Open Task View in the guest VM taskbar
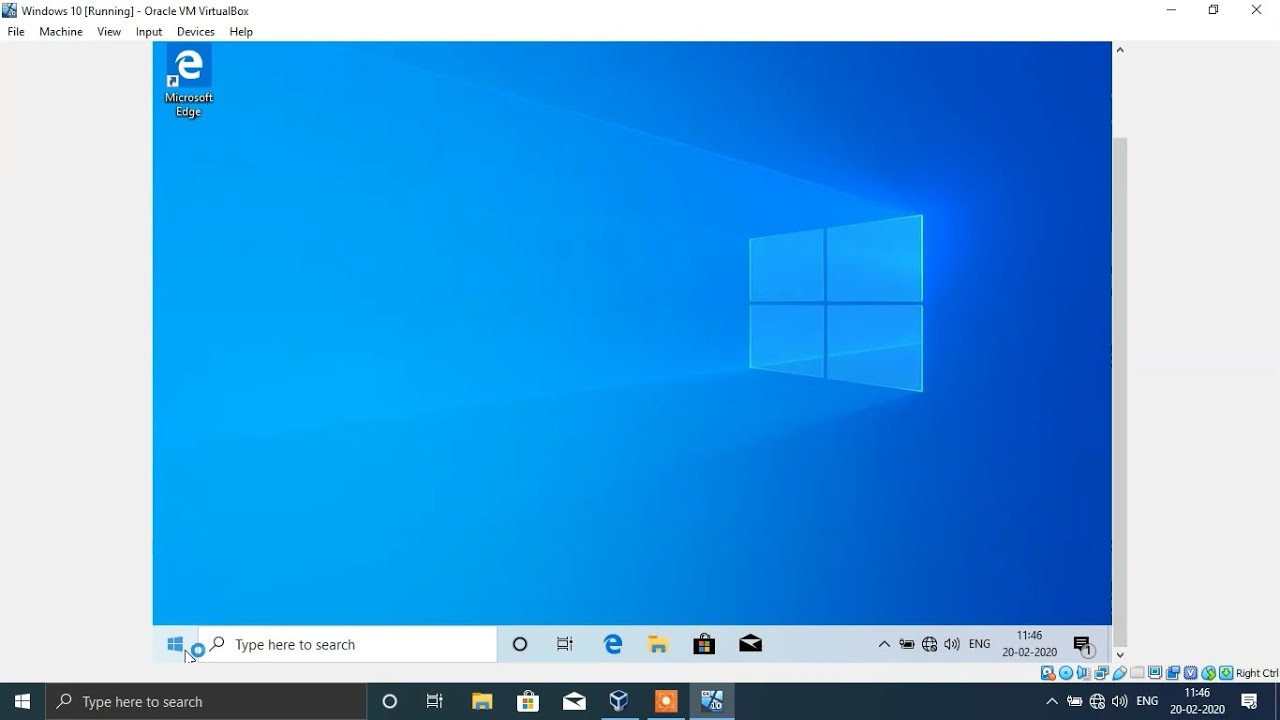Screen dimensions: 1280x720 click(x=565, y=645)
